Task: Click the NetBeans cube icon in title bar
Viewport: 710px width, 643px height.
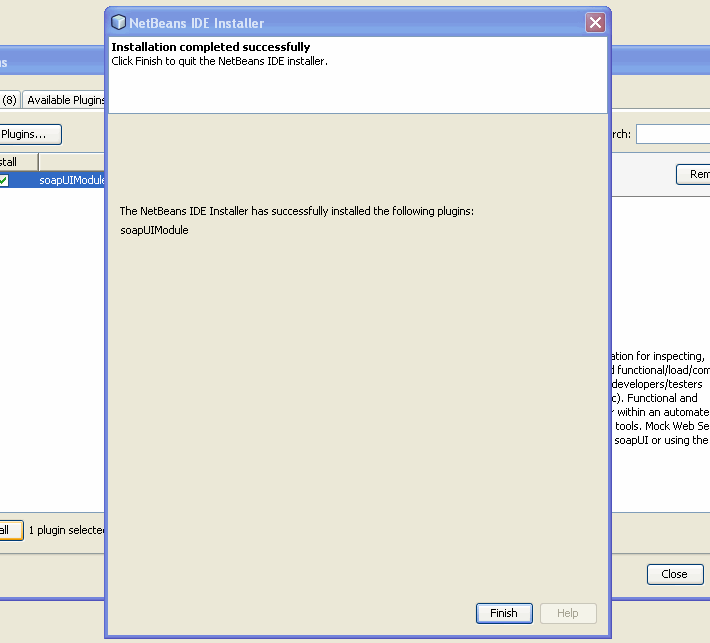Action: 119,22
